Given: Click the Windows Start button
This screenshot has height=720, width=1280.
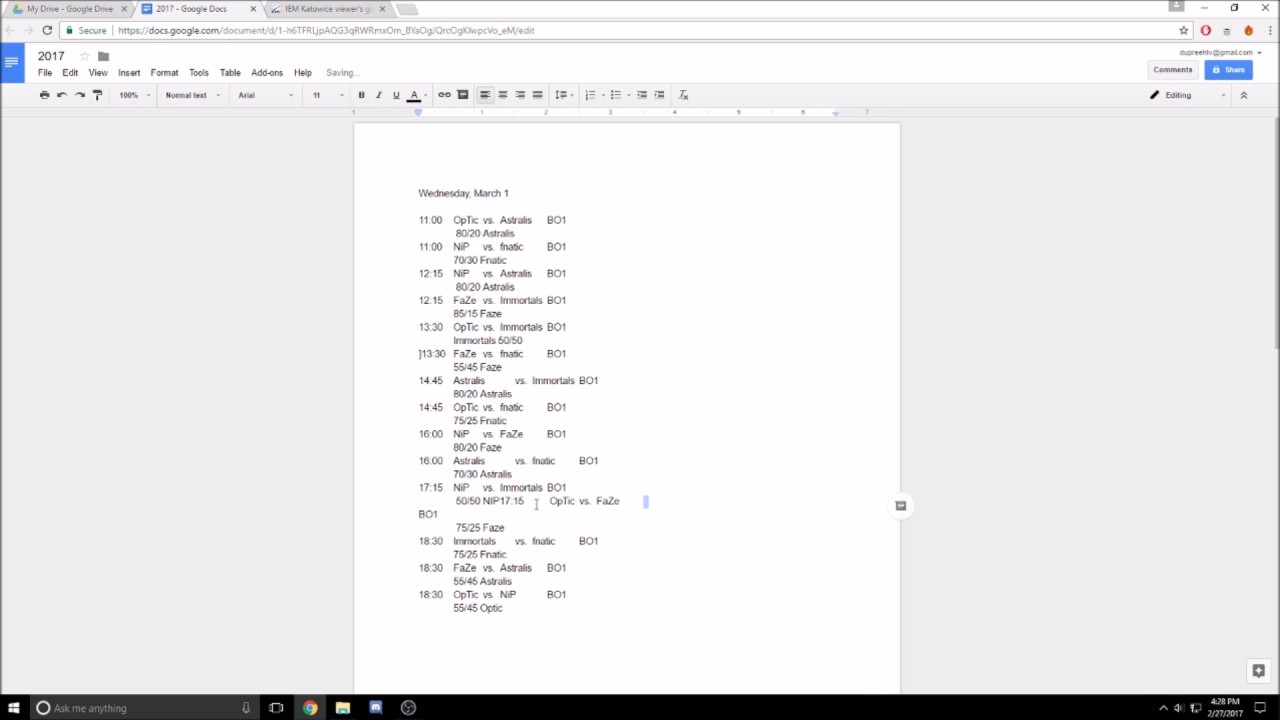Looking at the screenshot, I should (14, 708).
